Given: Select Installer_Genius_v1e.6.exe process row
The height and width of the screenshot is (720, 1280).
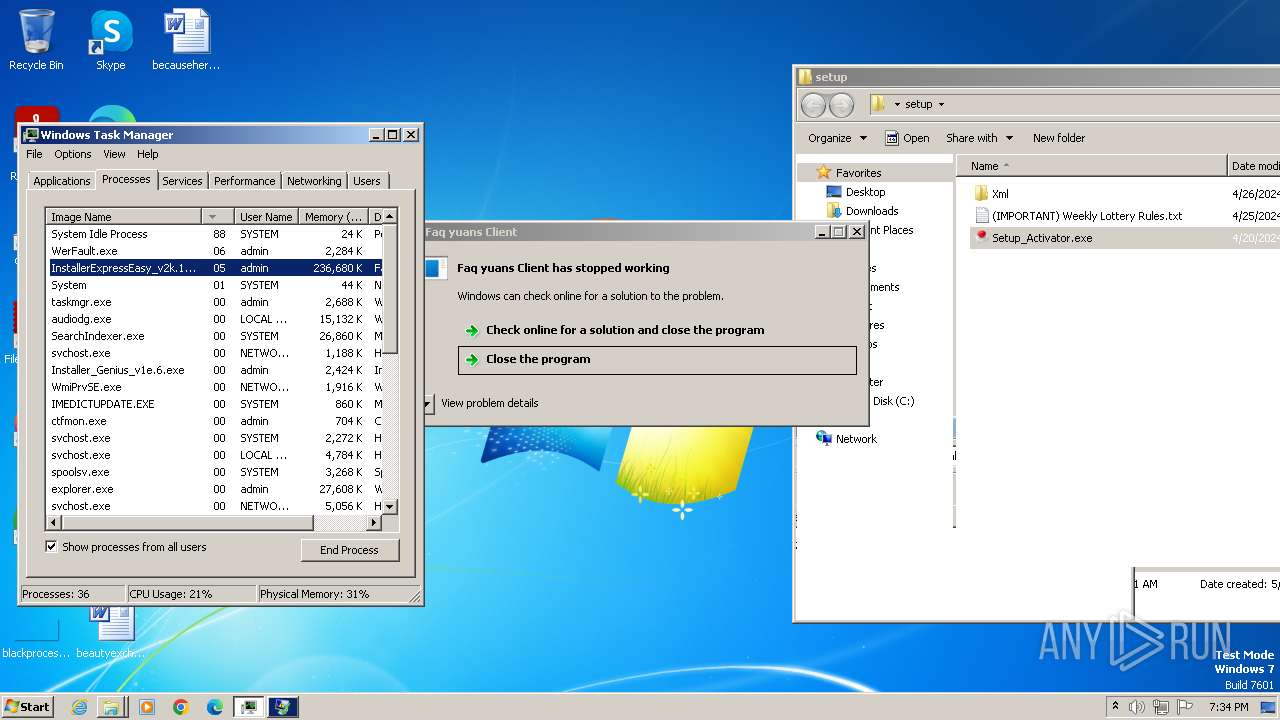Looking at the screenshot, I should (x=215, y=370).
